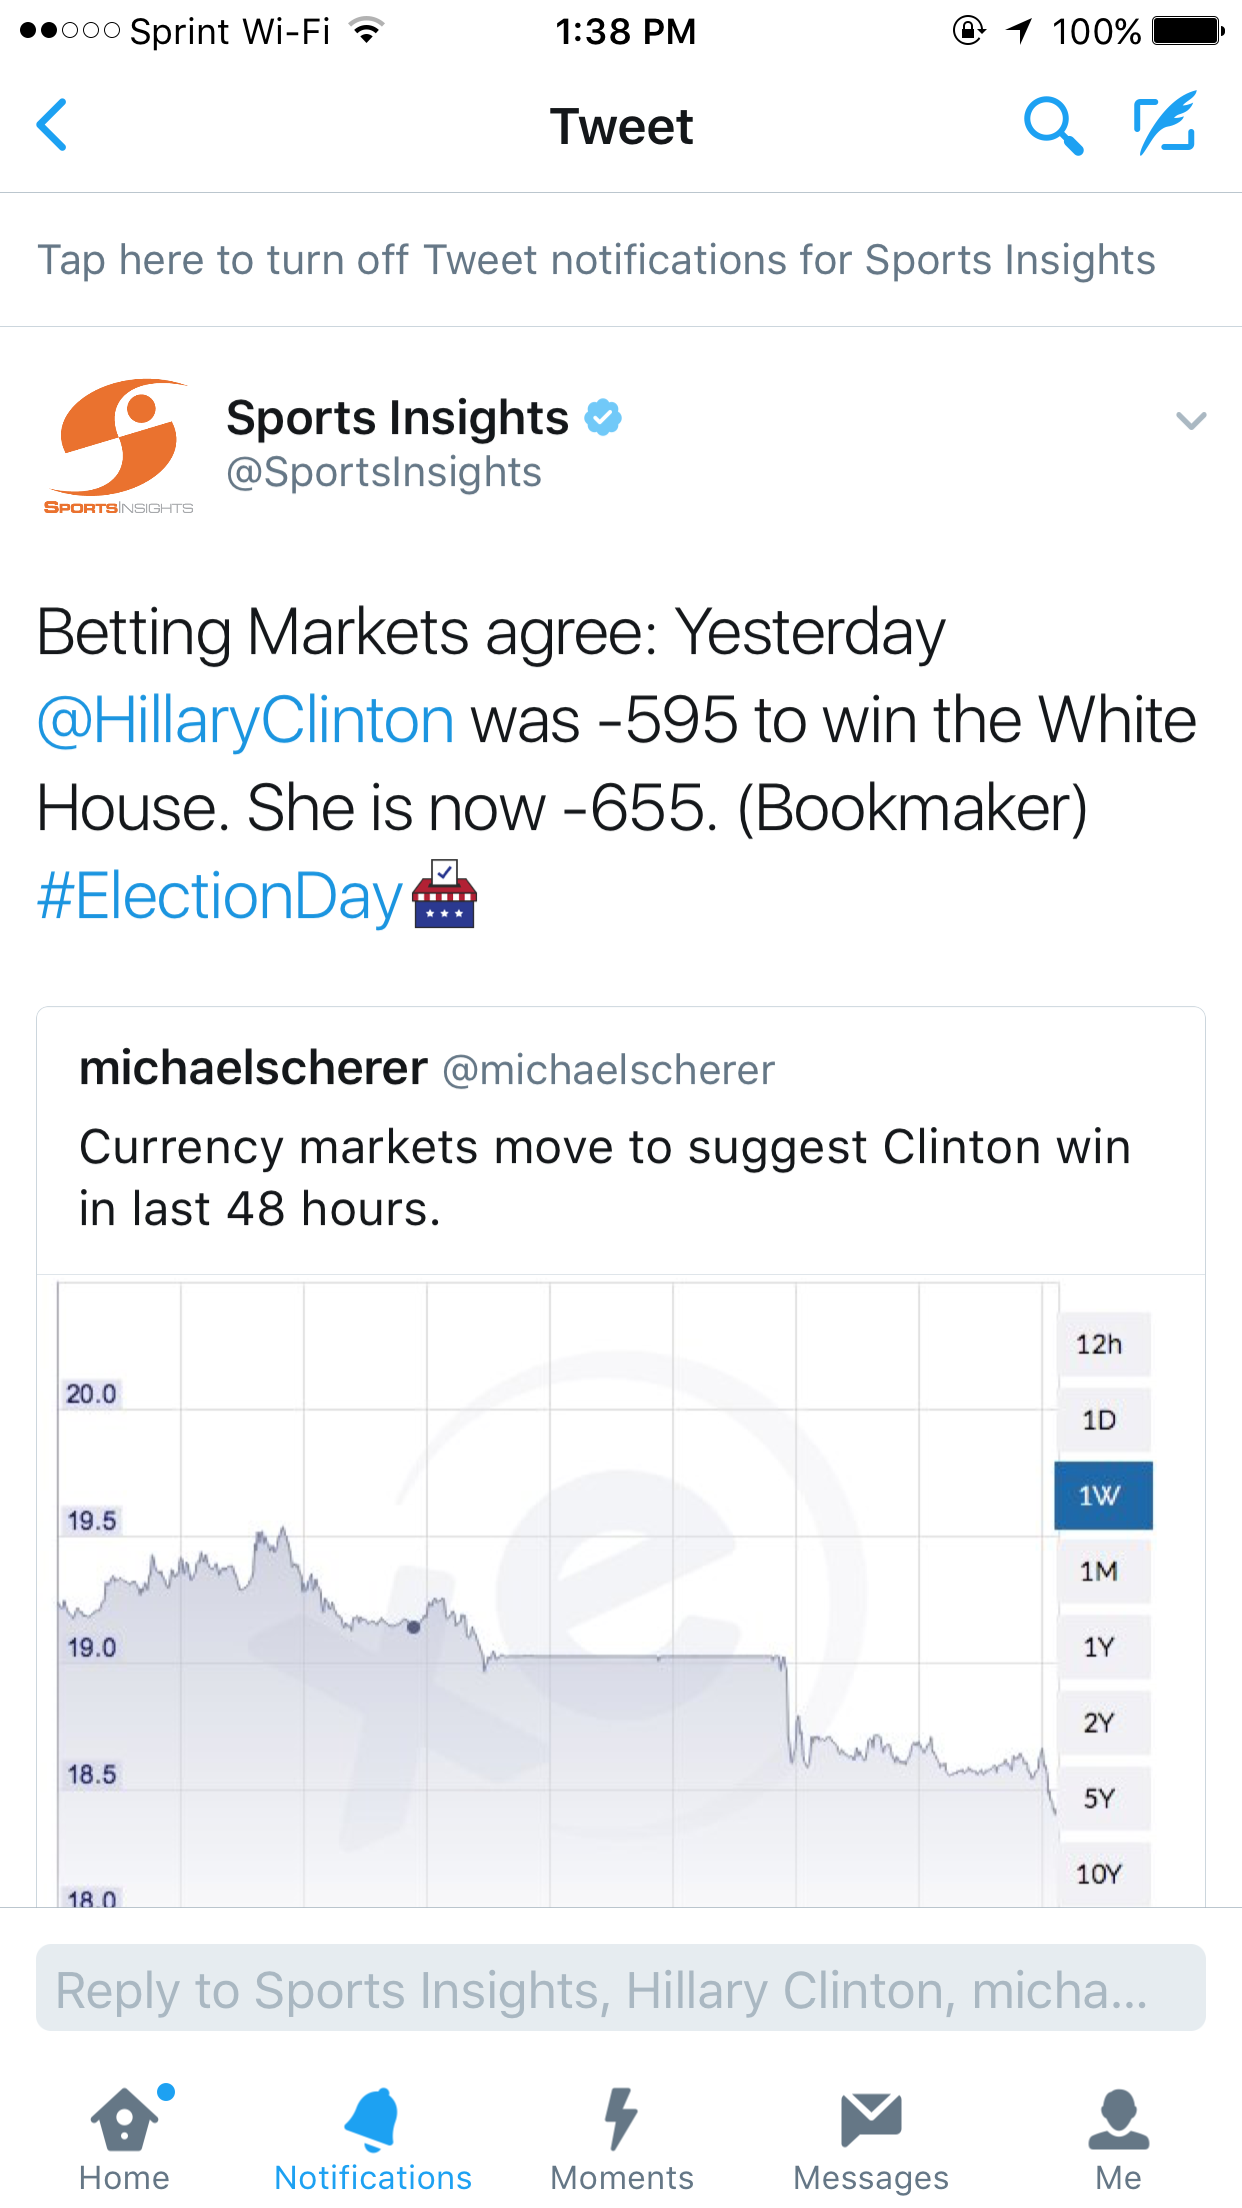The height and width of the screenshot is (2208, 1242).
Task: Turn off Tweet notifications for Sports Insights
Action: [596, 260]
